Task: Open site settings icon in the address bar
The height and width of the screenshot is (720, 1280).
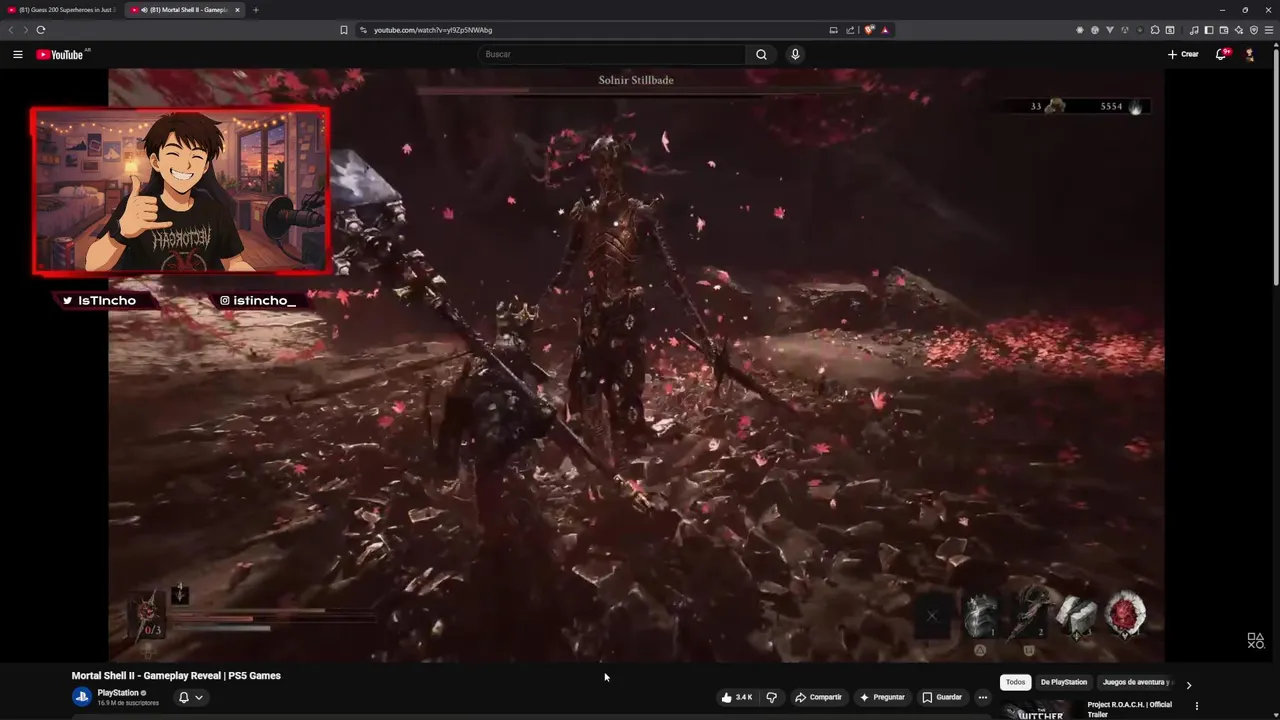Action: (x=363, y=30)
